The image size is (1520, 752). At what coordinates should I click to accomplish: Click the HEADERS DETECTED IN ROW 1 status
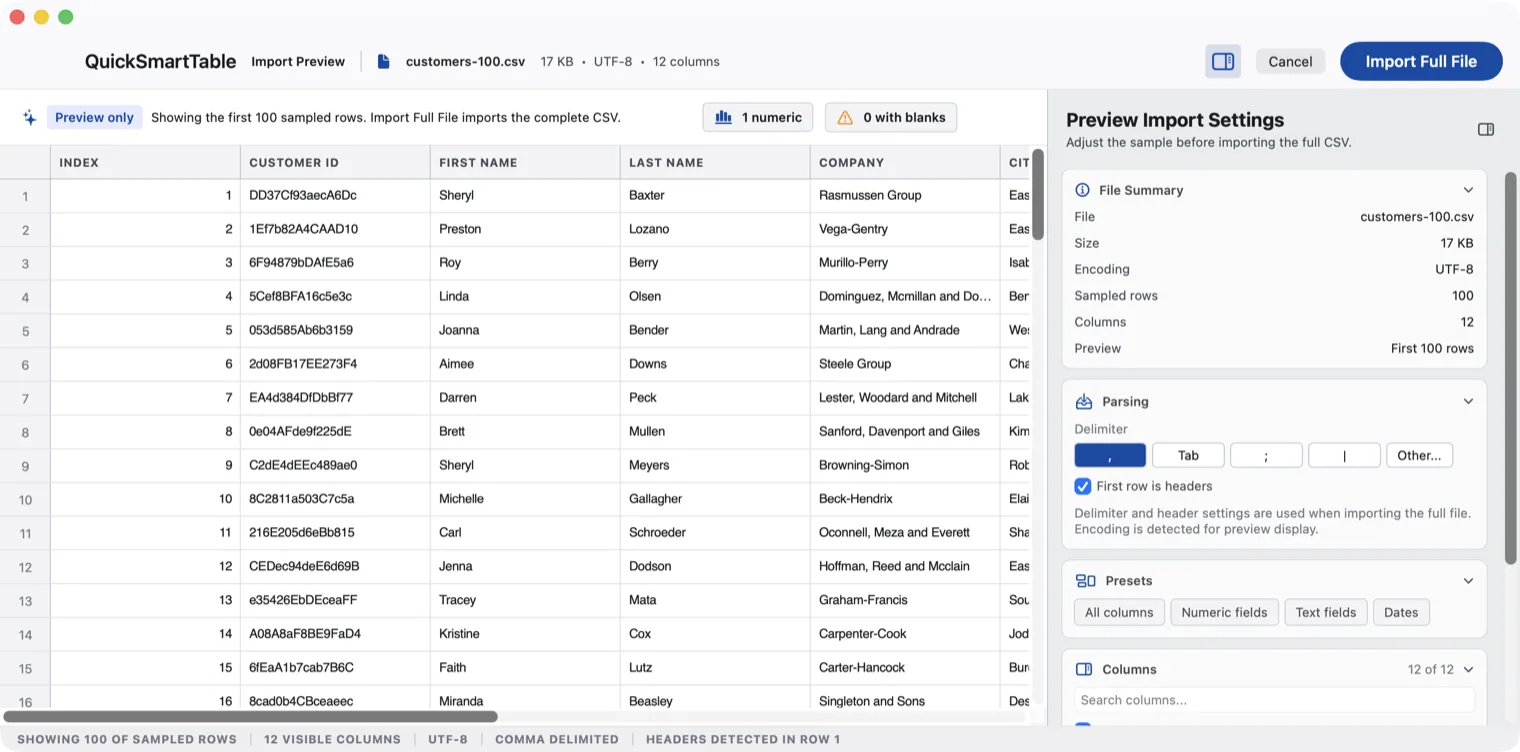click(x=743, y=739)
